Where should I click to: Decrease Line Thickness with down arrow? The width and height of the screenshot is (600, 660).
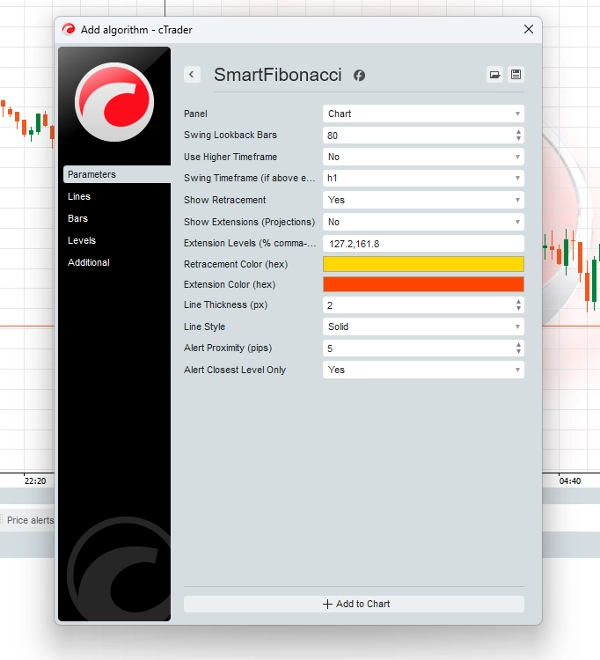[x=518, y=309]
